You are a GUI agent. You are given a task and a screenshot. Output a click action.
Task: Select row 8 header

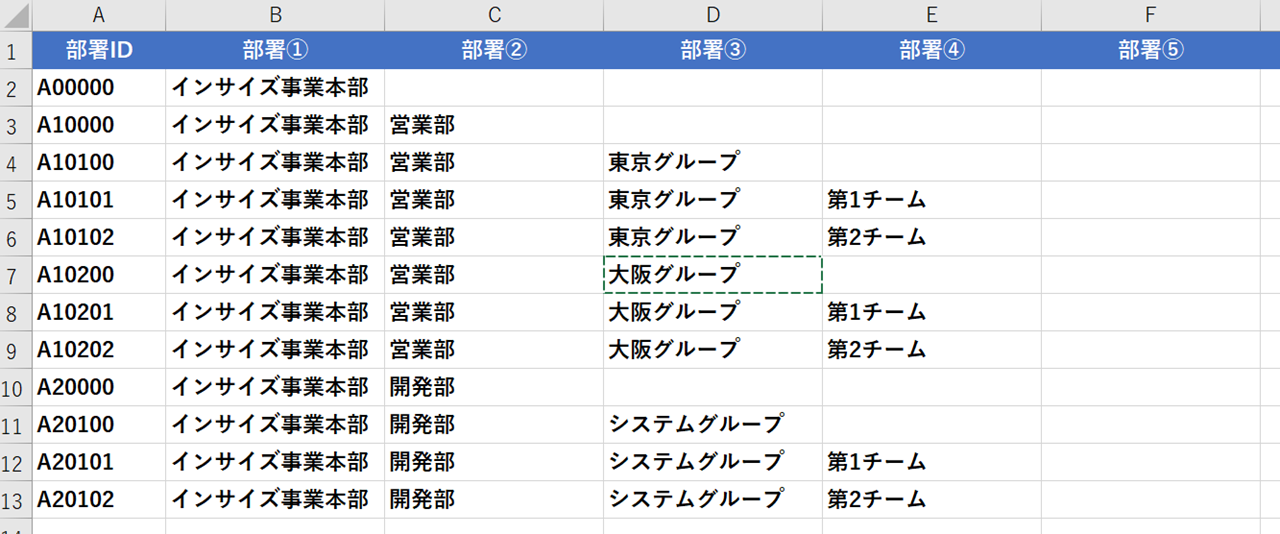[x=16, y=312]
